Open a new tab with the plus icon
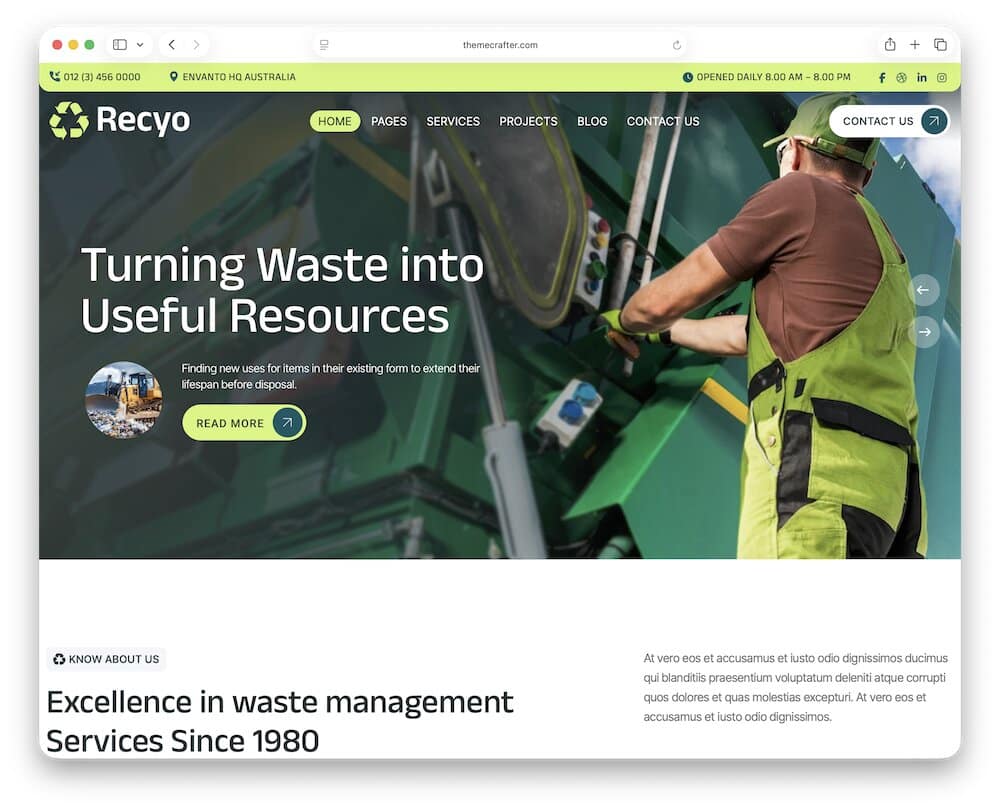1000x810 pixels. click(x=915, y=45)
